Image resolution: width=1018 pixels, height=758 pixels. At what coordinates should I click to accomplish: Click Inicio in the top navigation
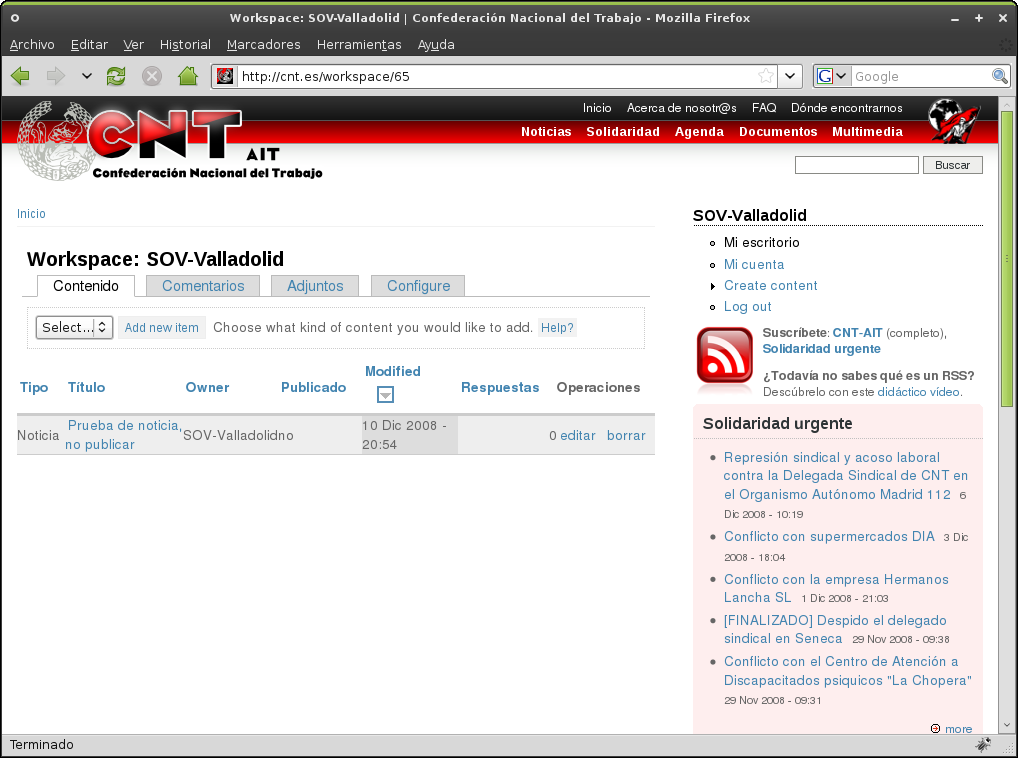click(597, 108)
